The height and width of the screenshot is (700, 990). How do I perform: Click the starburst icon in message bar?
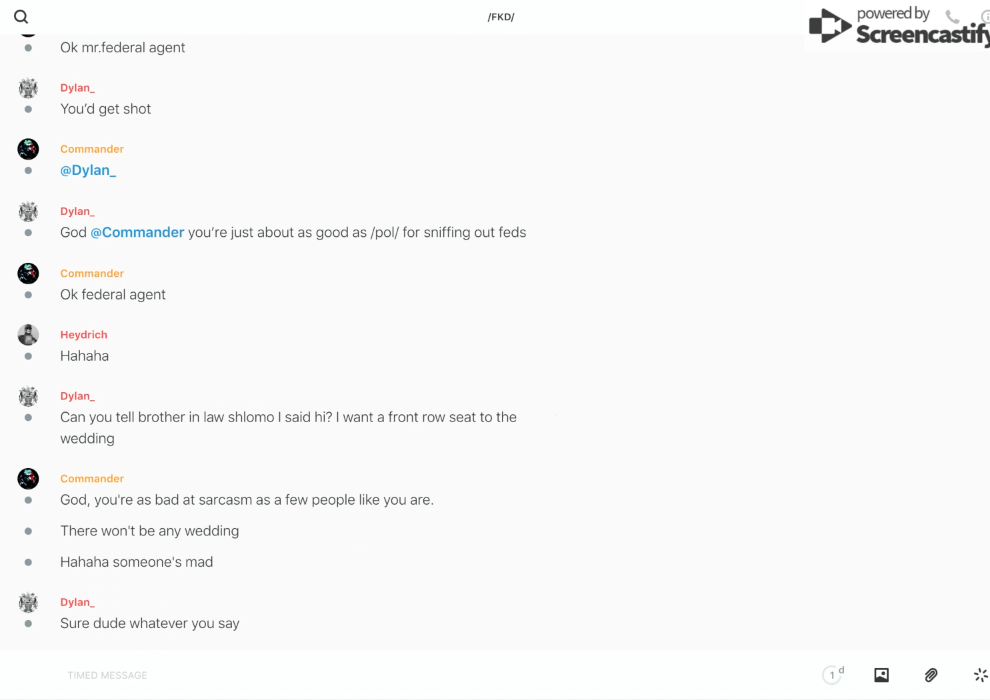point(980,675)
